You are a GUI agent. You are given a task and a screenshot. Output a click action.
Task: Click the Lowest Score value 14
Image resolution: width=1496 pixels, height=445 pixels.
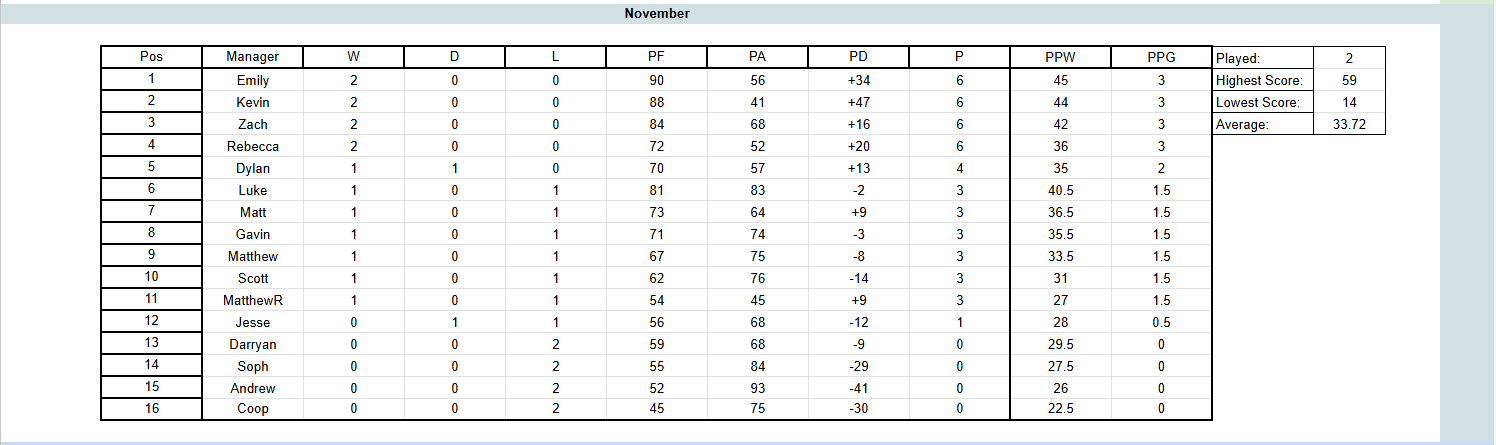(1349, 102)
